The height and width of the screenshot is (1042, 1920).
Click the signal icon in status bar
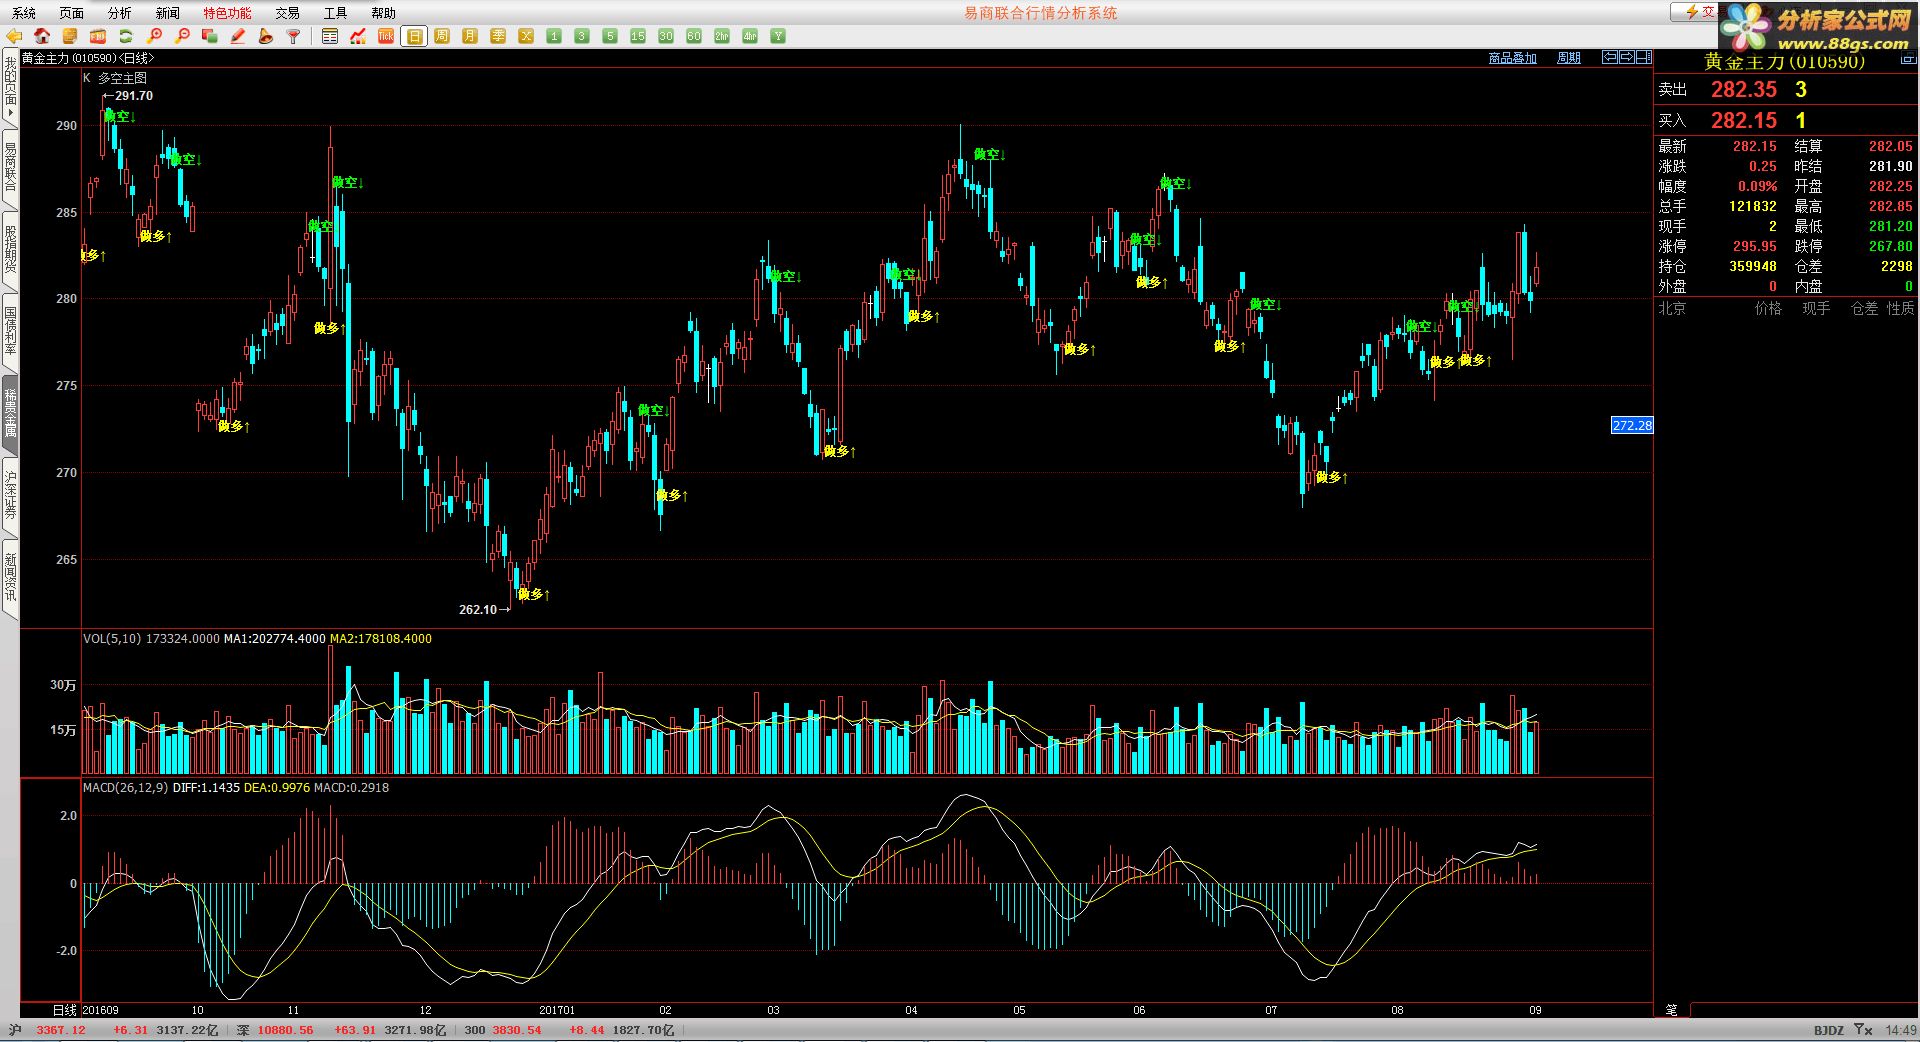(1862, 1030)
